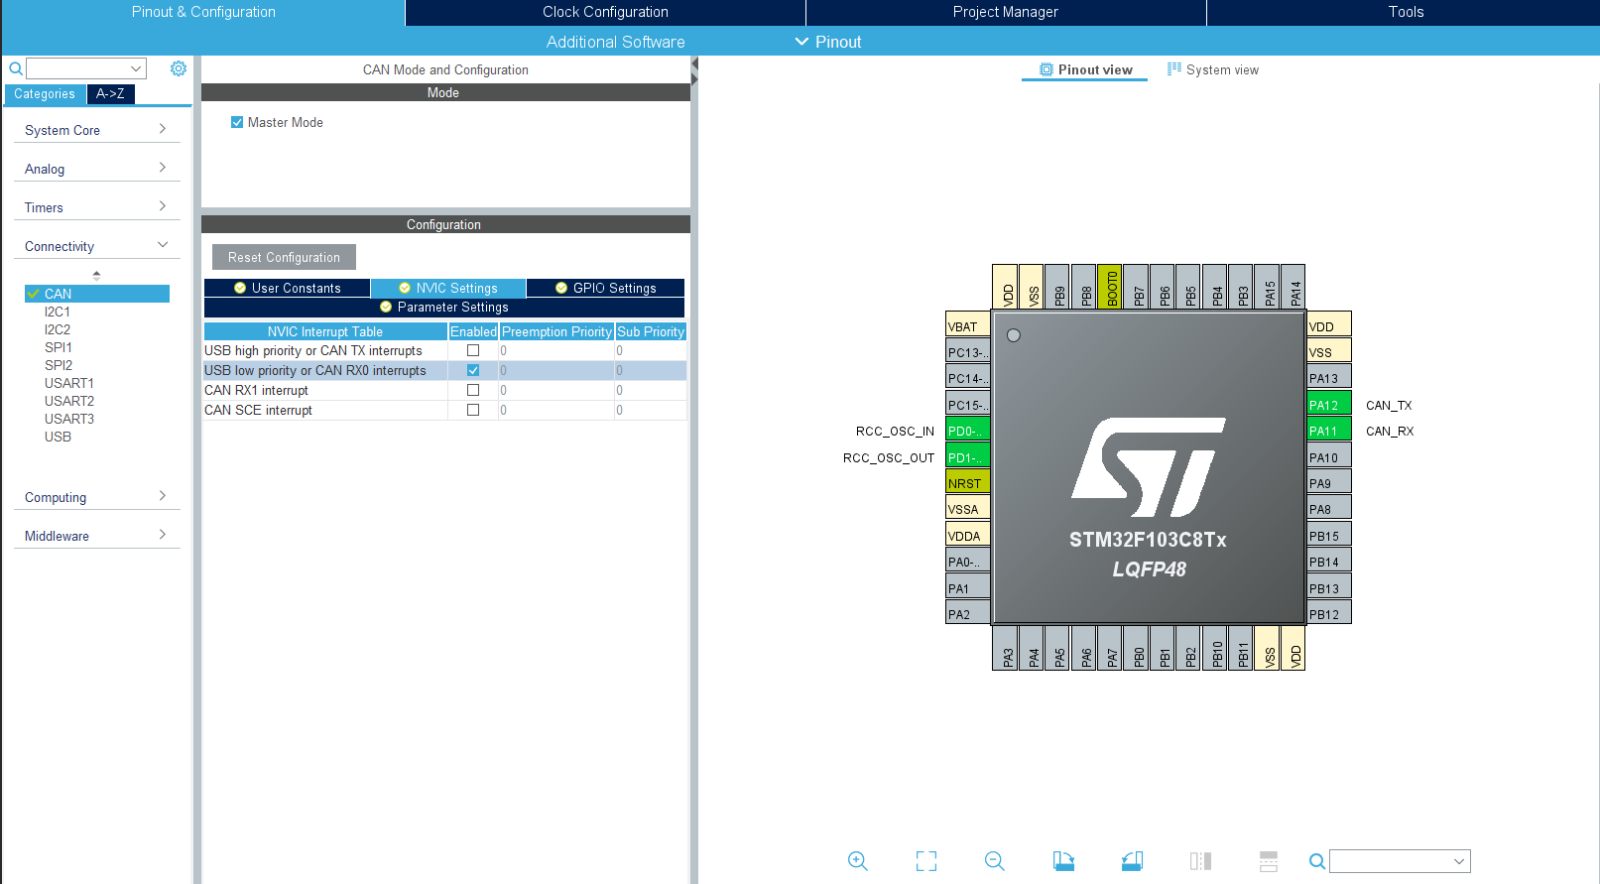Rotate chip view clockwise icon

pyautogui.click(x=1063, y=861)
